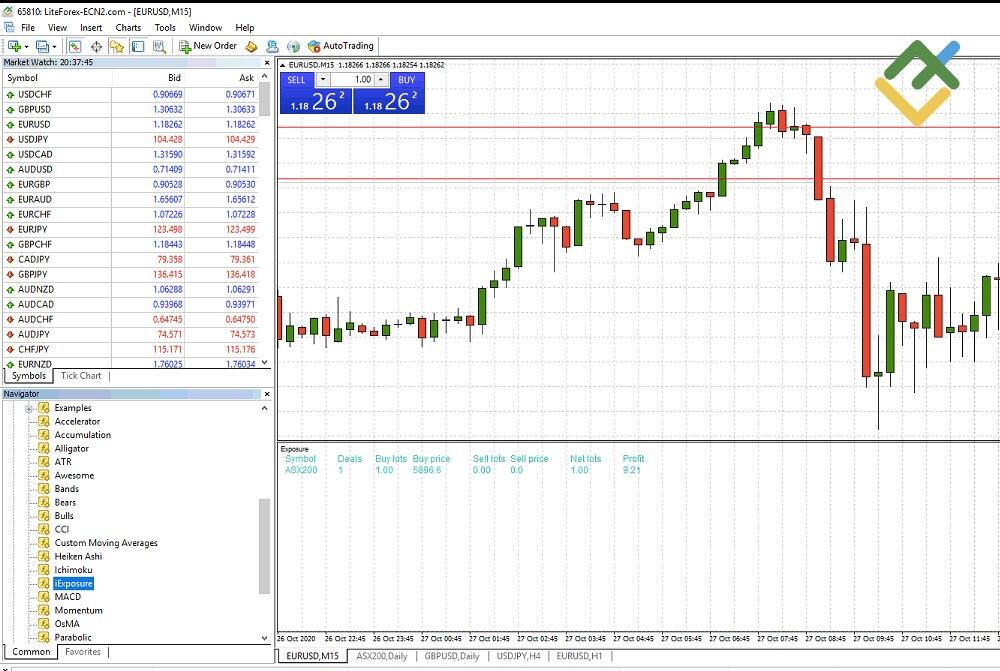Switch to the ASX200,Daily chart tab
Screen dimensions: 1000x671
point(380,657)
